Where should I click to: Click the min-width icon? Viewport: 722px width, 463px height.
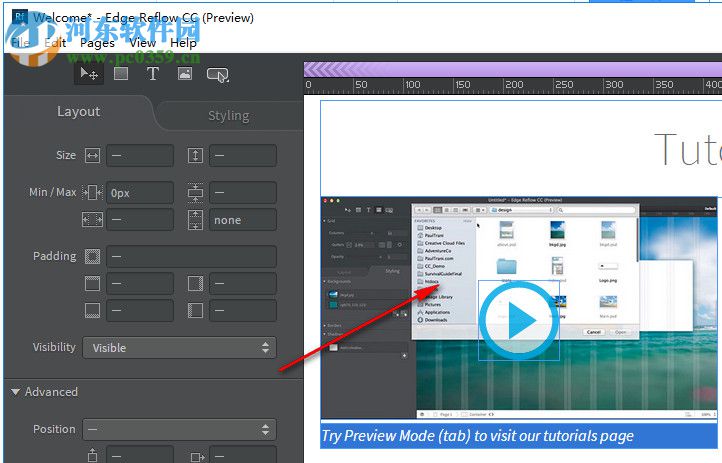pyautogui.click(x=92, y=192)
